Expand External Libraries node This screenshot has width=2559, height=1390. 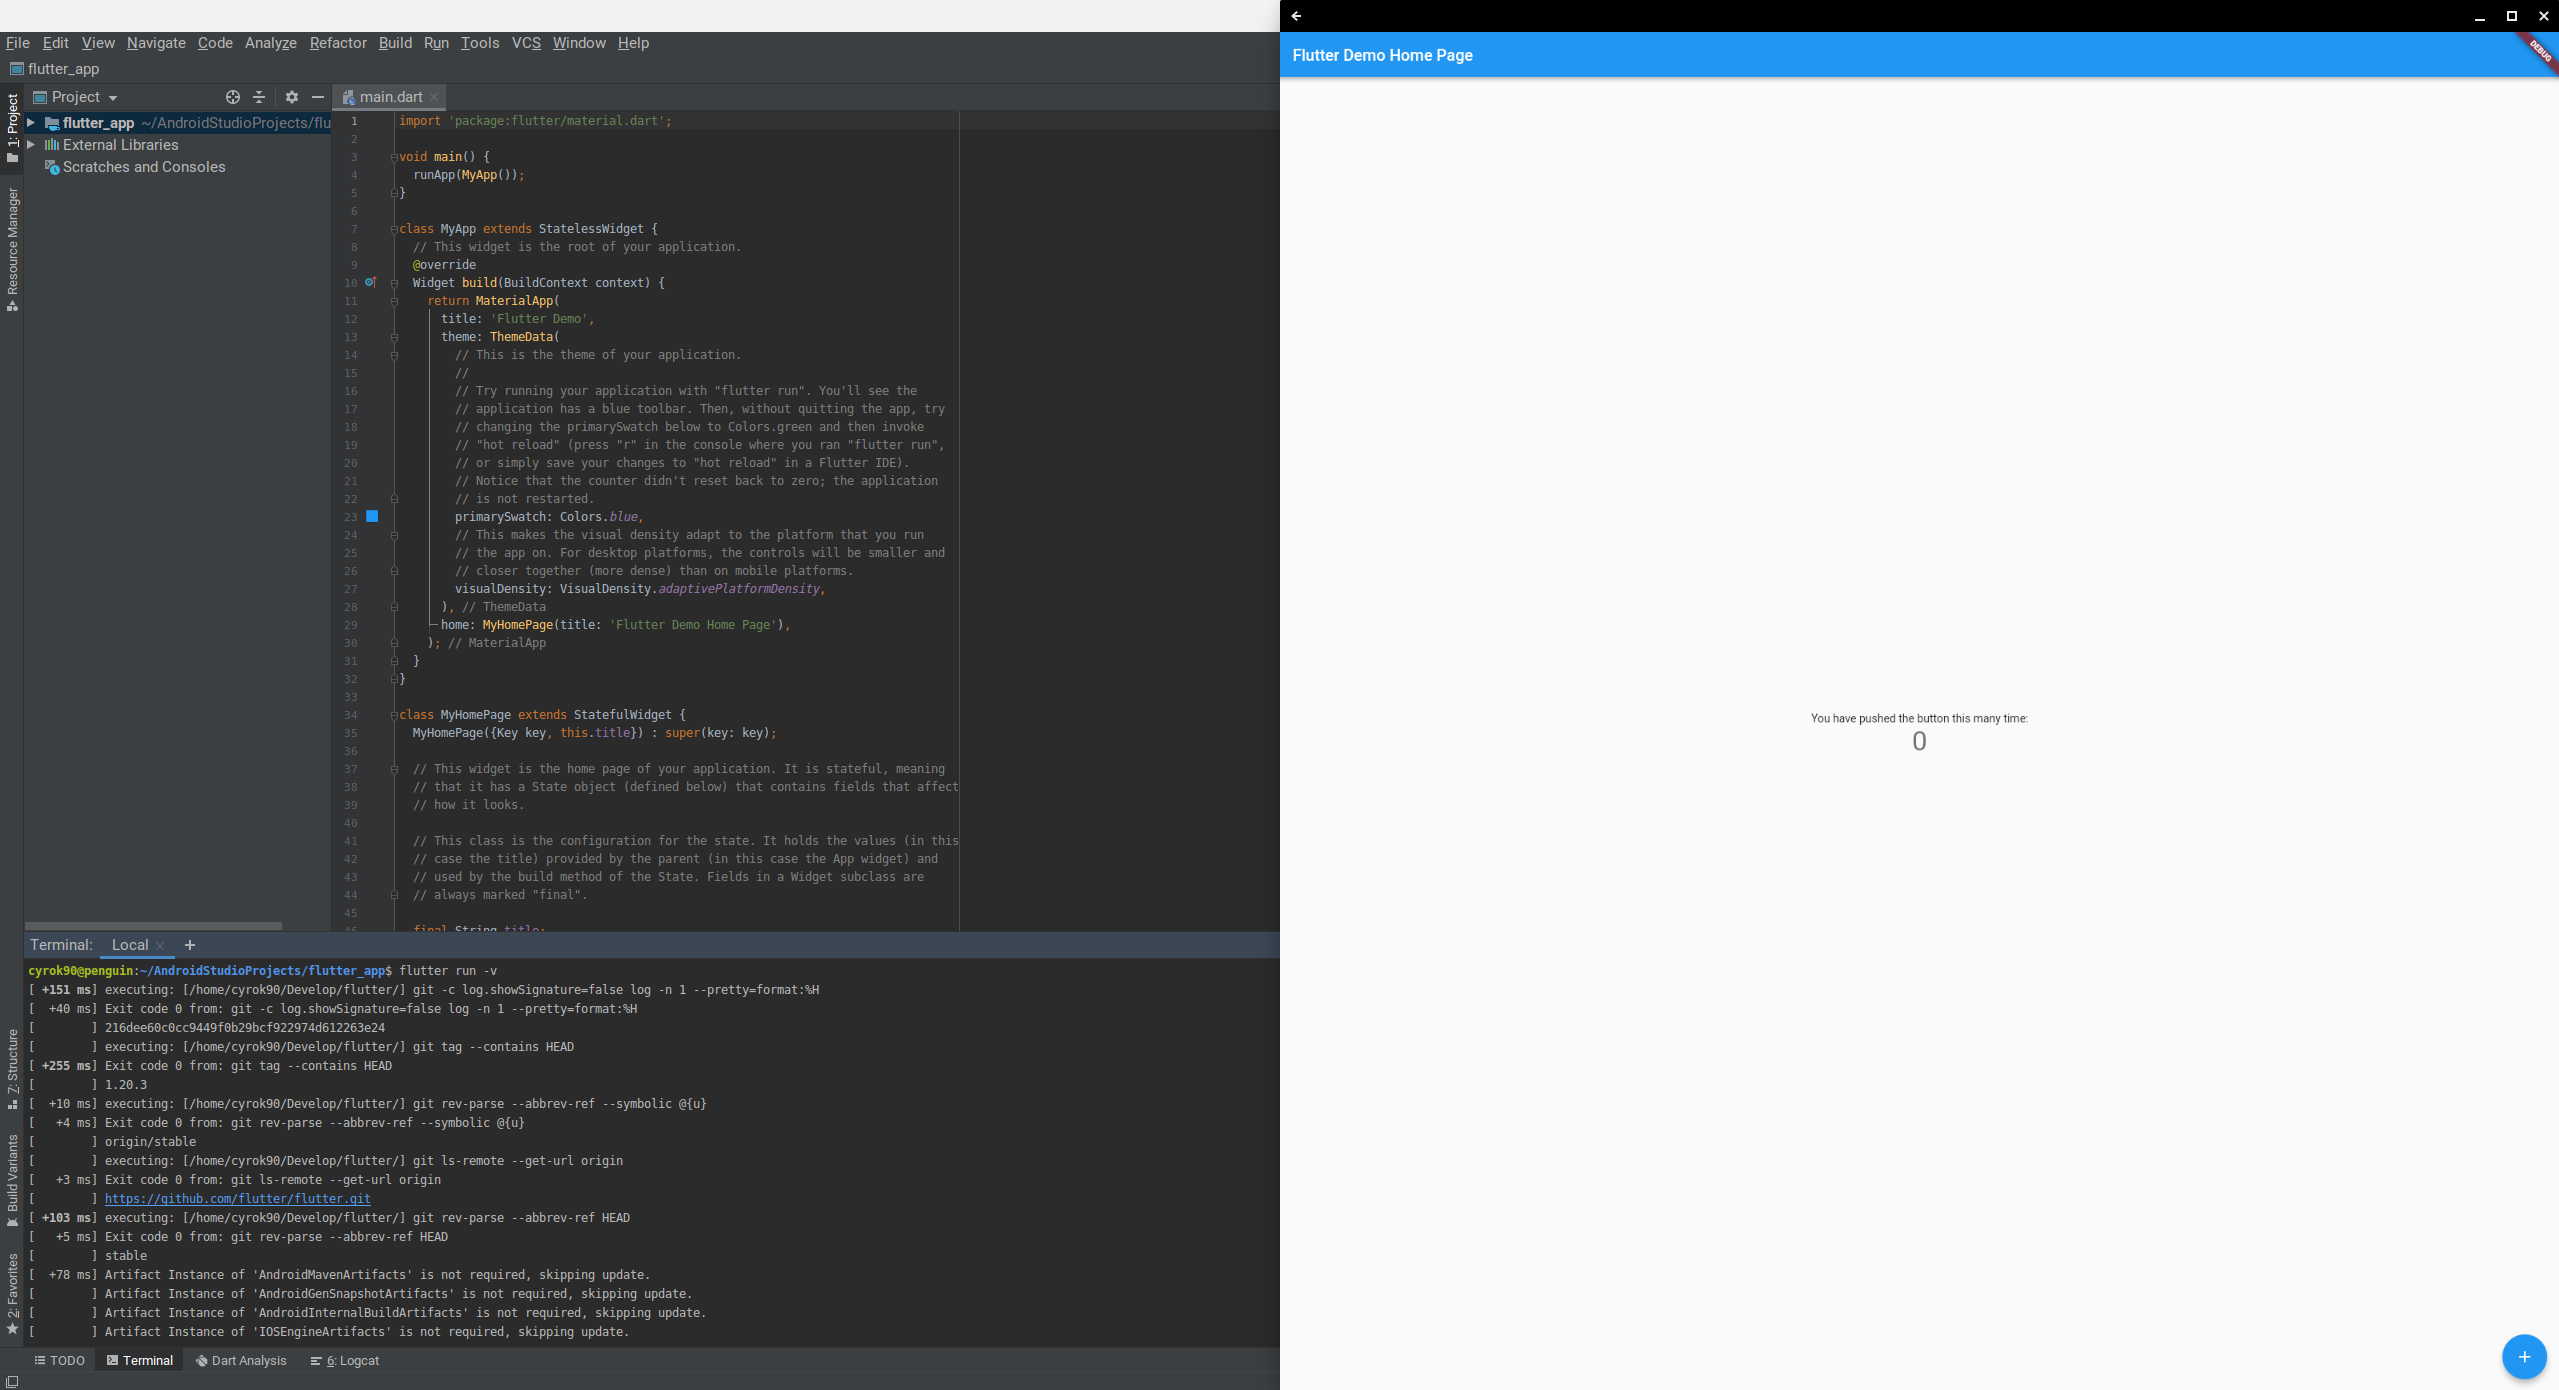click(31, 145)
